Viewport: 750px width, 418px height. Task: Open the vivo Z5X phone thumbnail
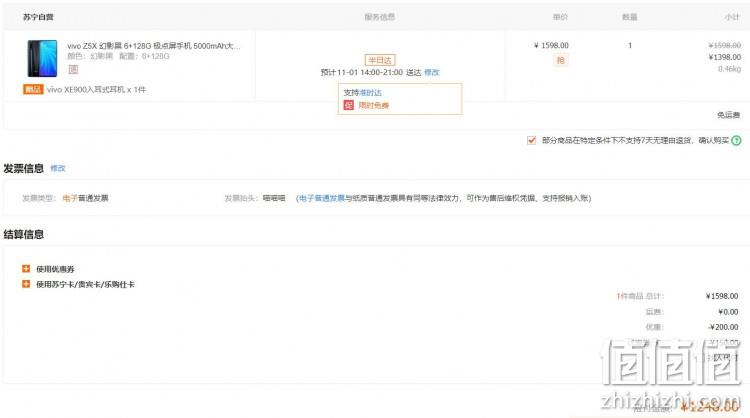pos(42,58)
